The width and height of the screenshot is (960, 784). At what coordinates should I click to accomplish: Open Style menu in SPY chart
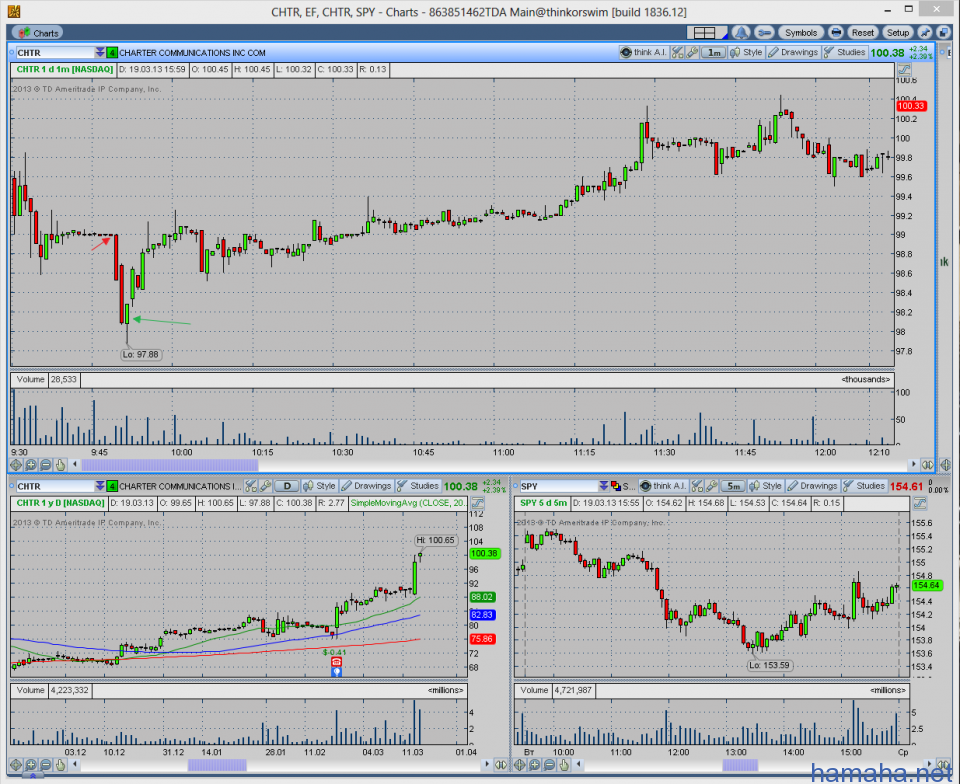765,486
